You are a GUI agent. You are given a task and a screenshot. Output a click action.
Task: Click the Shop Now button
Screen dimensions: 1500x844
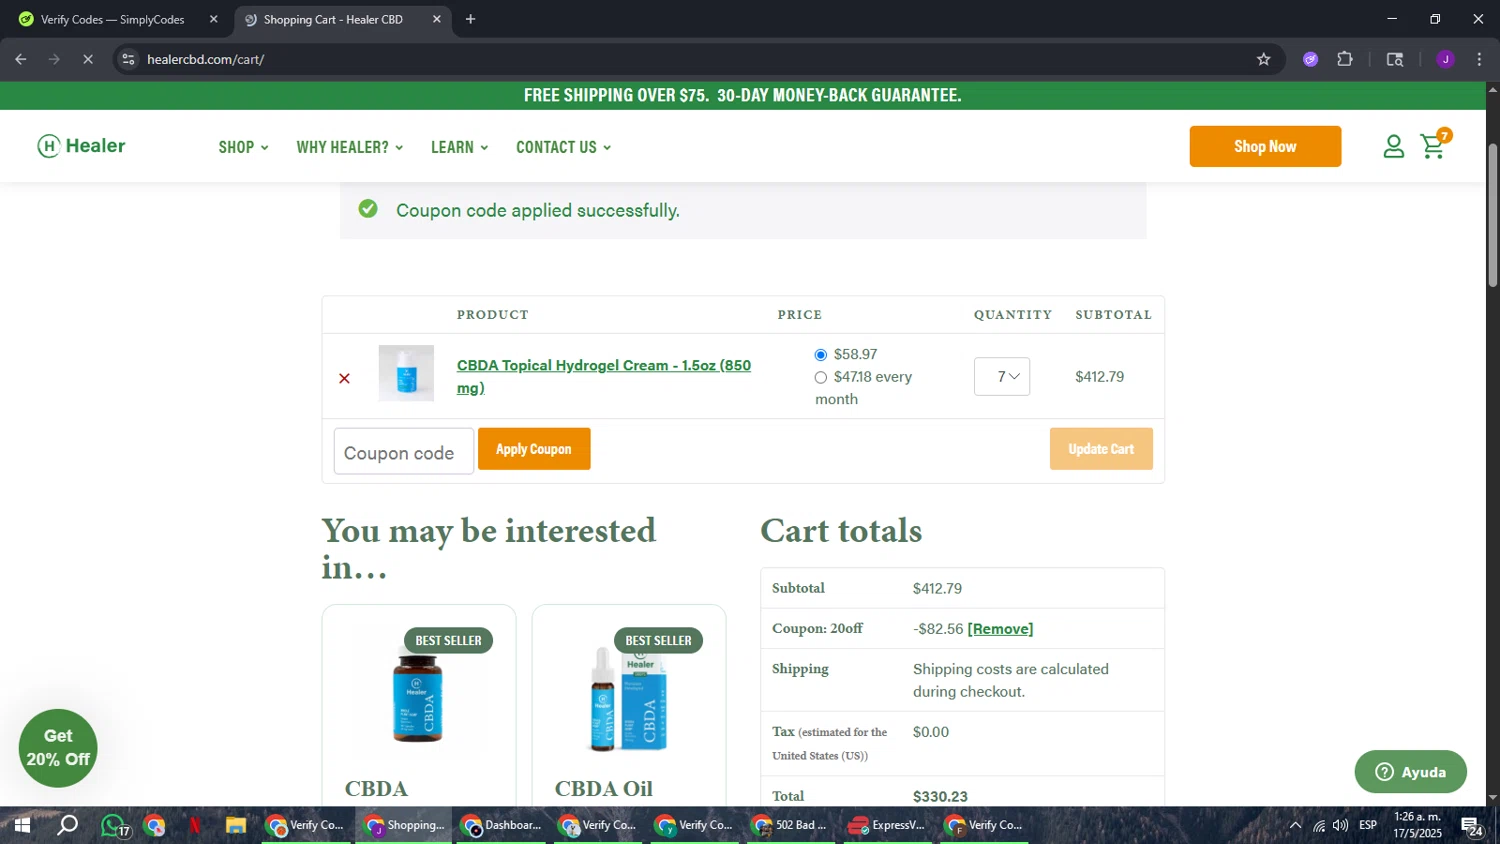click(1265, 146)
